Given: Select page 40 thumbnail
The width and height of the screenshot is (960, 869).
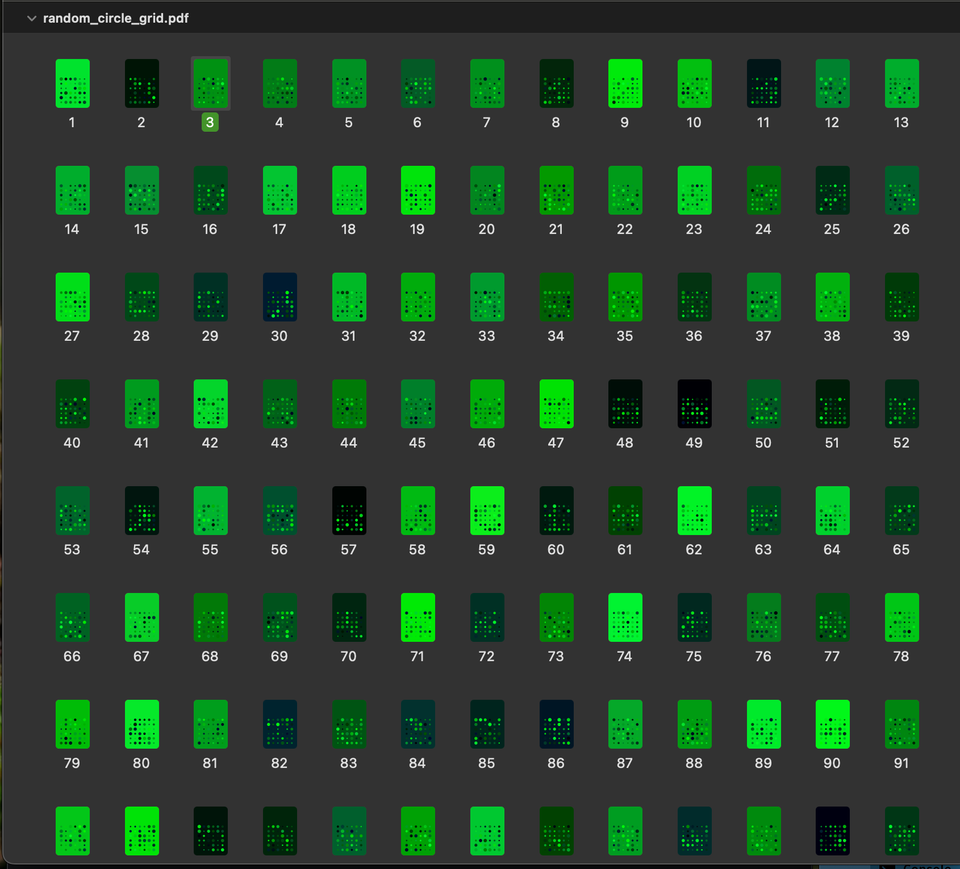Looking at the screenshot, I should tap(72, 404).
